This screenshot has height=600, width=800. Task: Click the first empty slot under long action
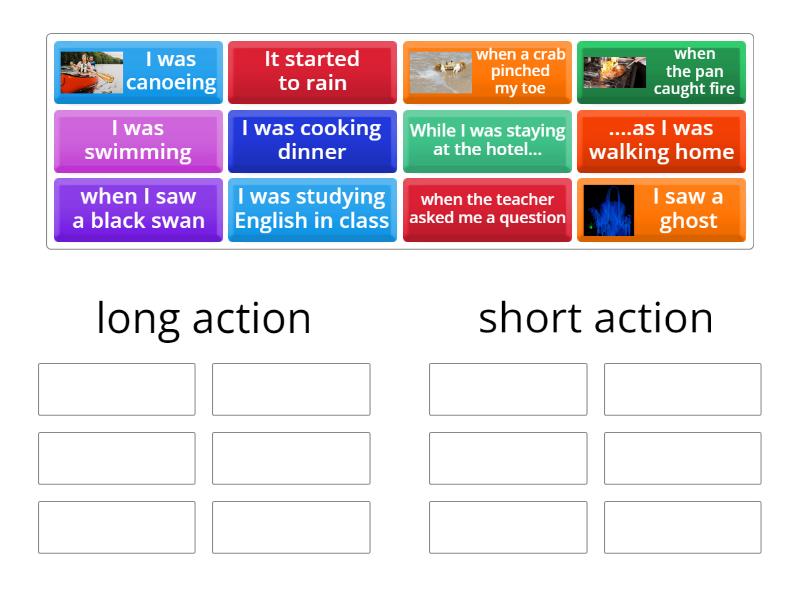[x=117, y=389]
